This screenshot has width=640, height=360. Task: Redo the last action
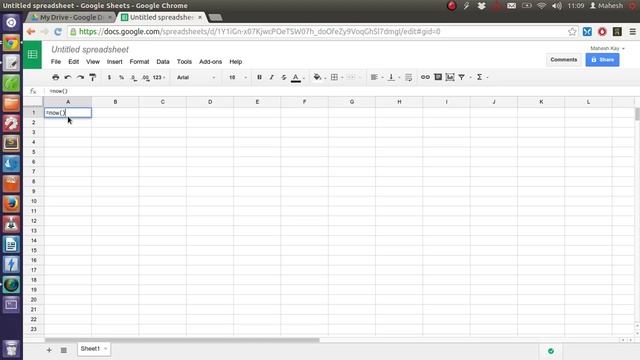pyautogui.click(x=80, y=77)
